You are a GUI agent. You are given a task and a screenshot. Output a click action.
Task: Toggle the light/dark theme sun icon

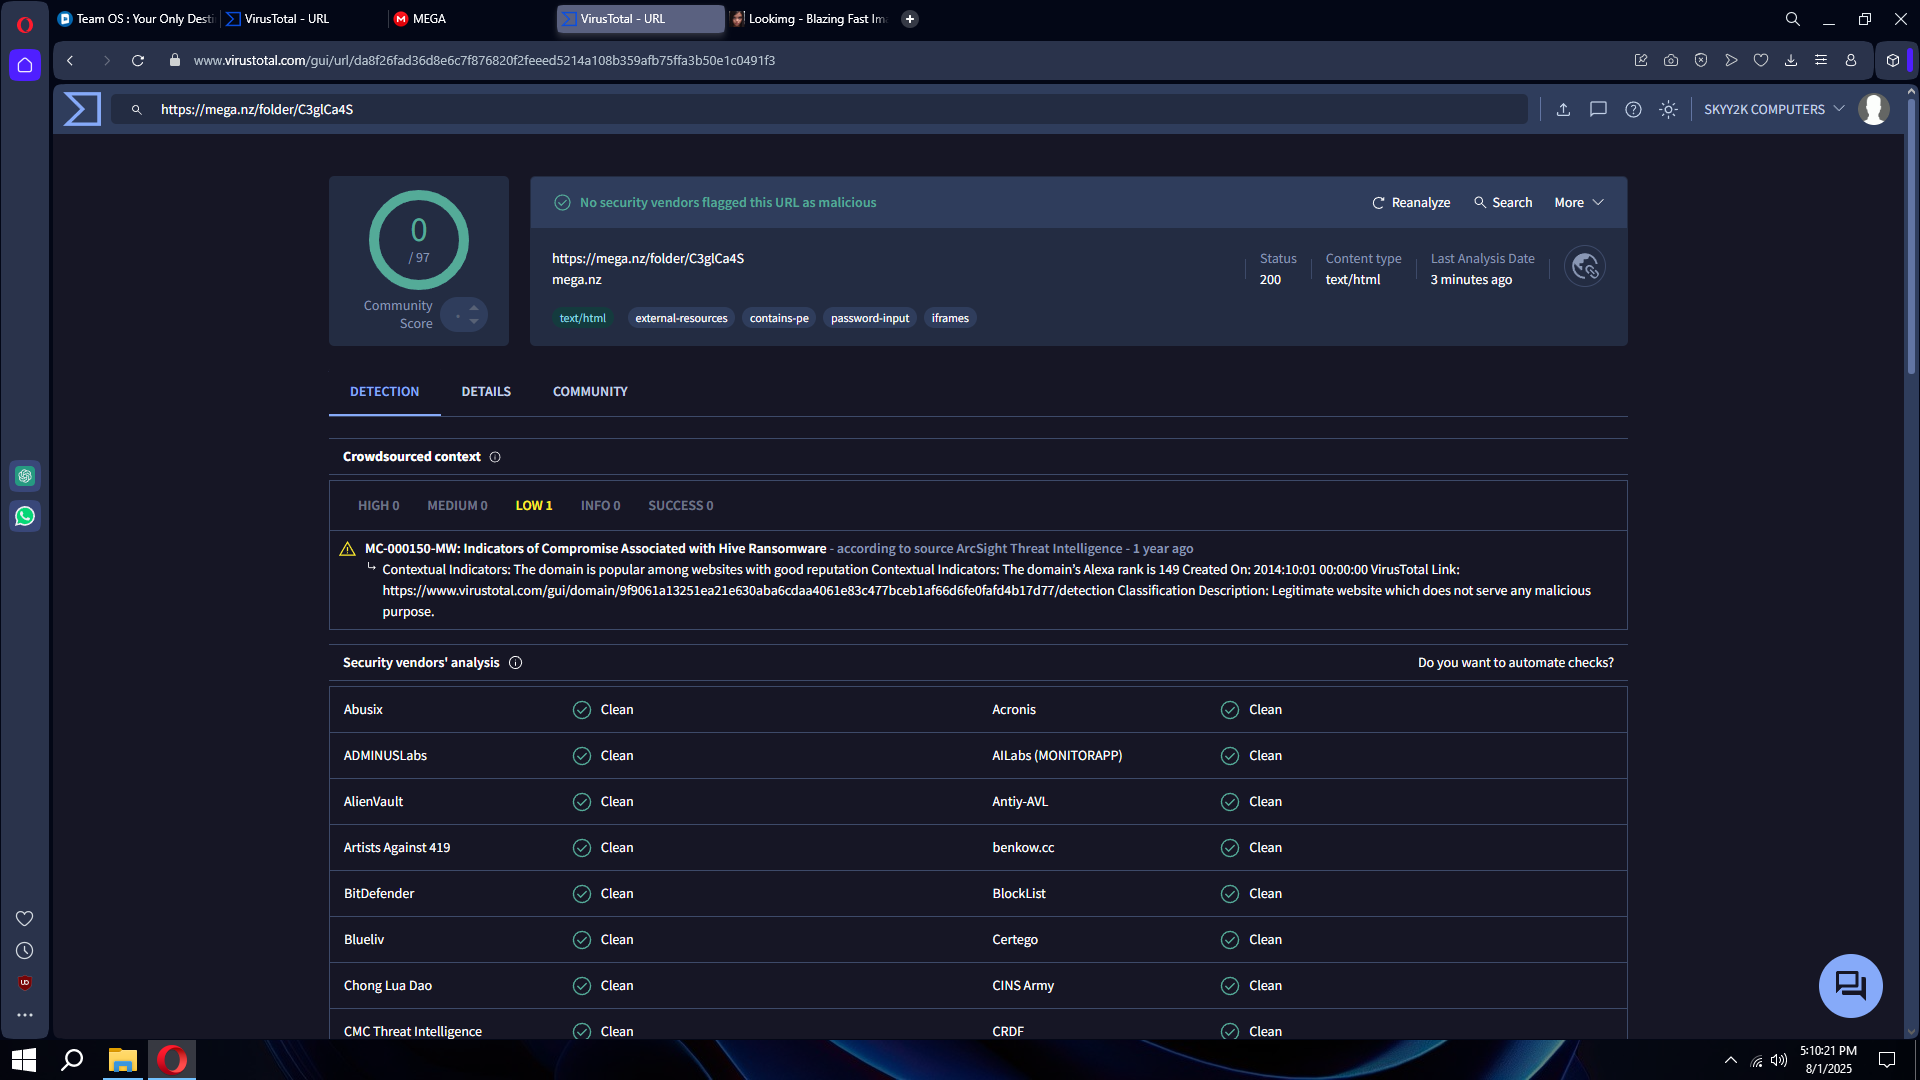coord(1668,110)
